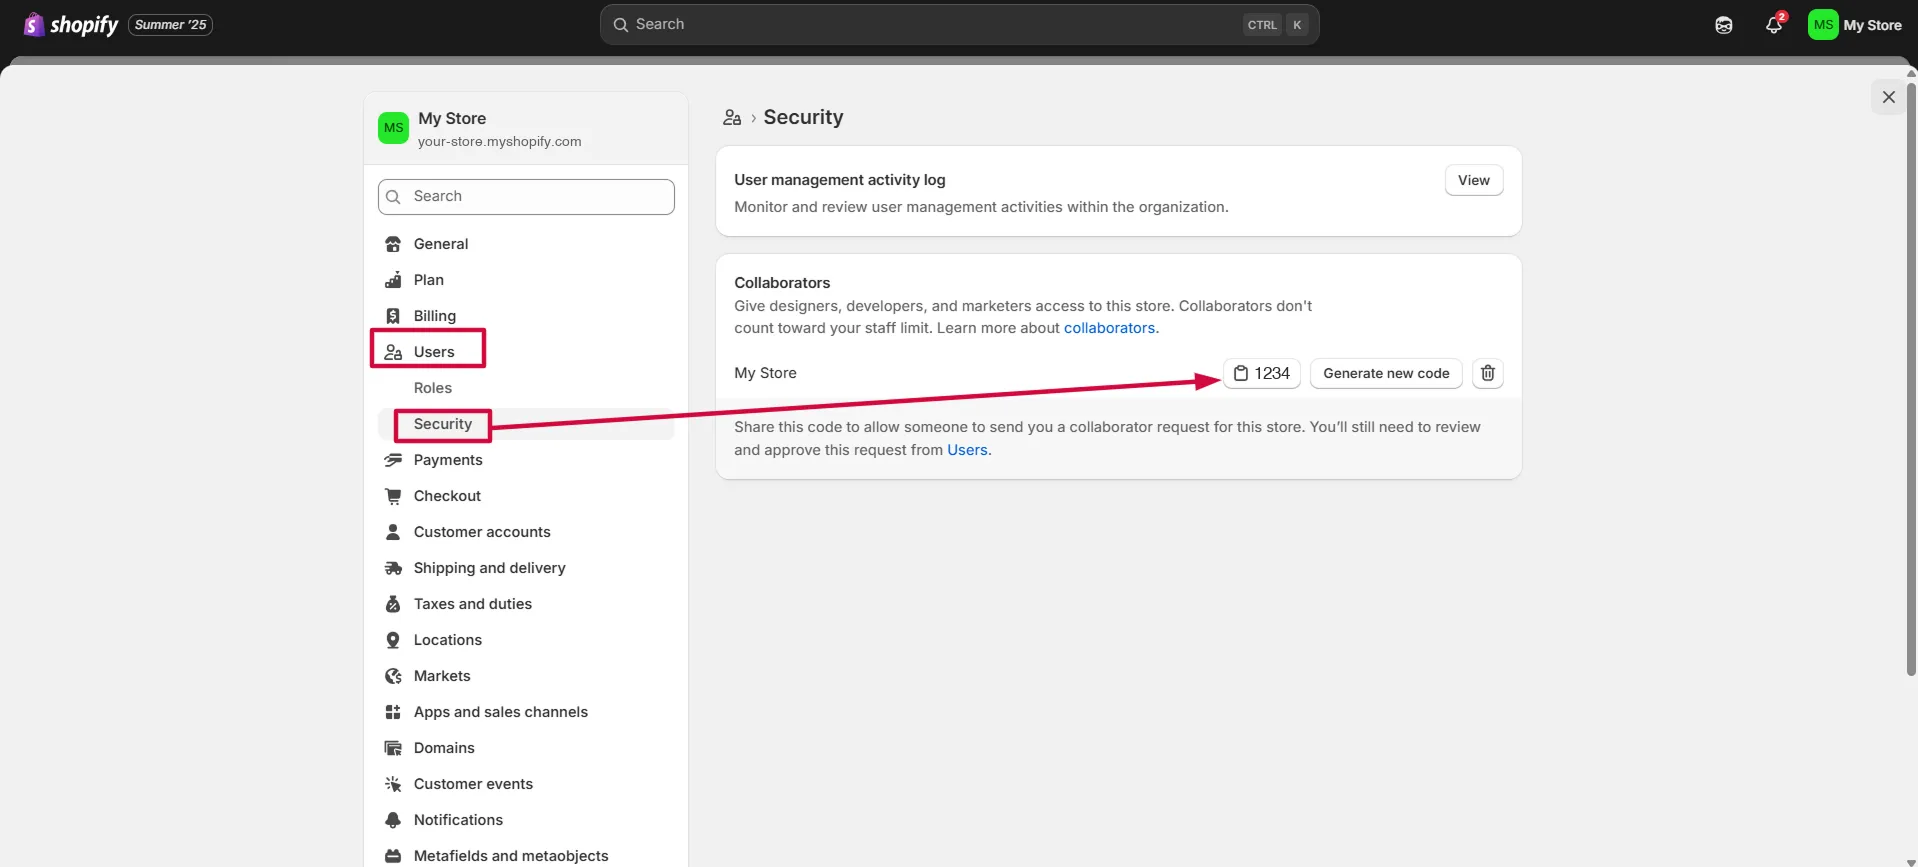This screenshot has height=867, width=1918.
Task: Click the page vertical scrollbar
Action: pos(1911,380)
